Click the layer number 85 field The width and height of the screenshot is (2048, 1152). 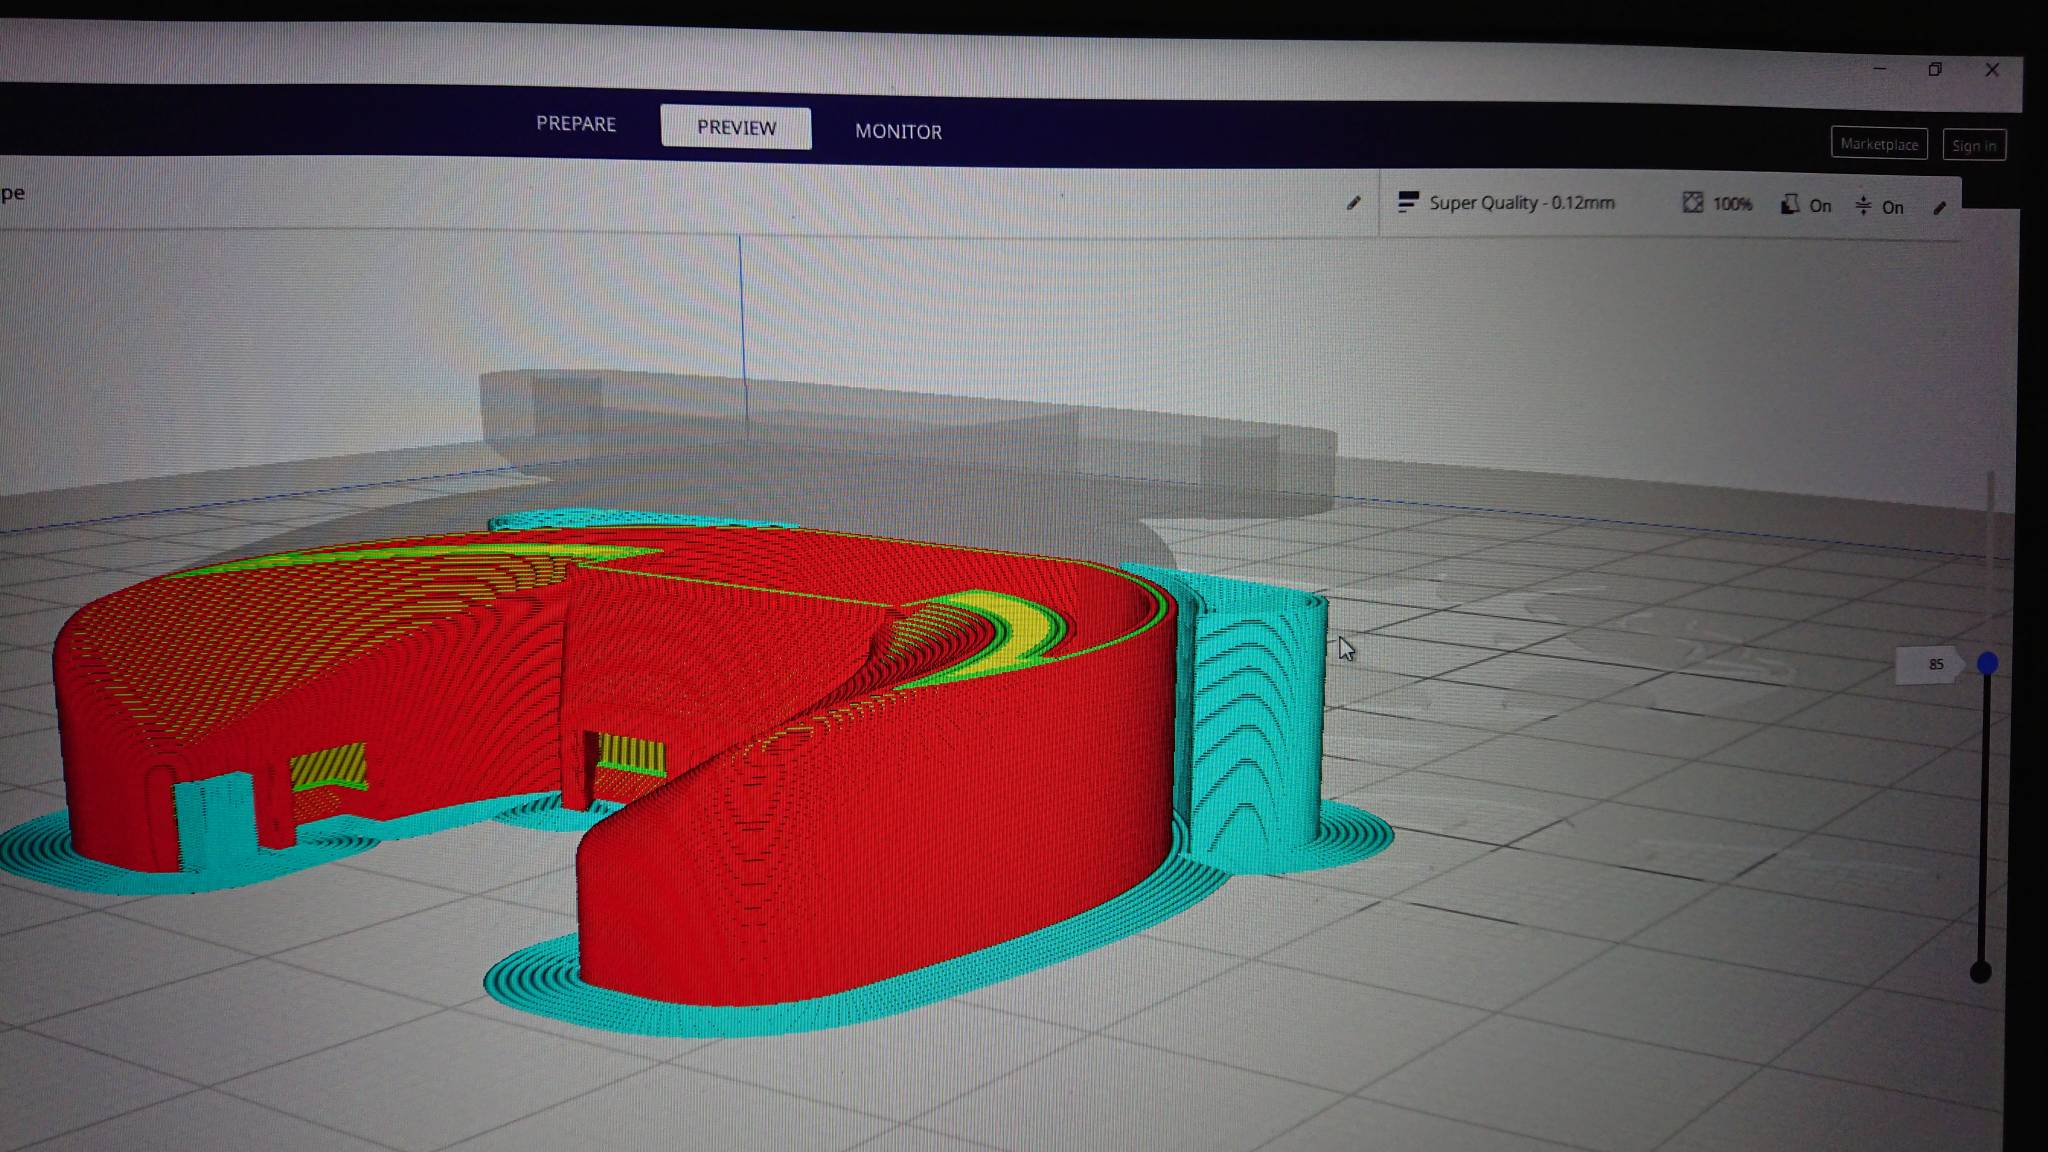point(1935,664)
